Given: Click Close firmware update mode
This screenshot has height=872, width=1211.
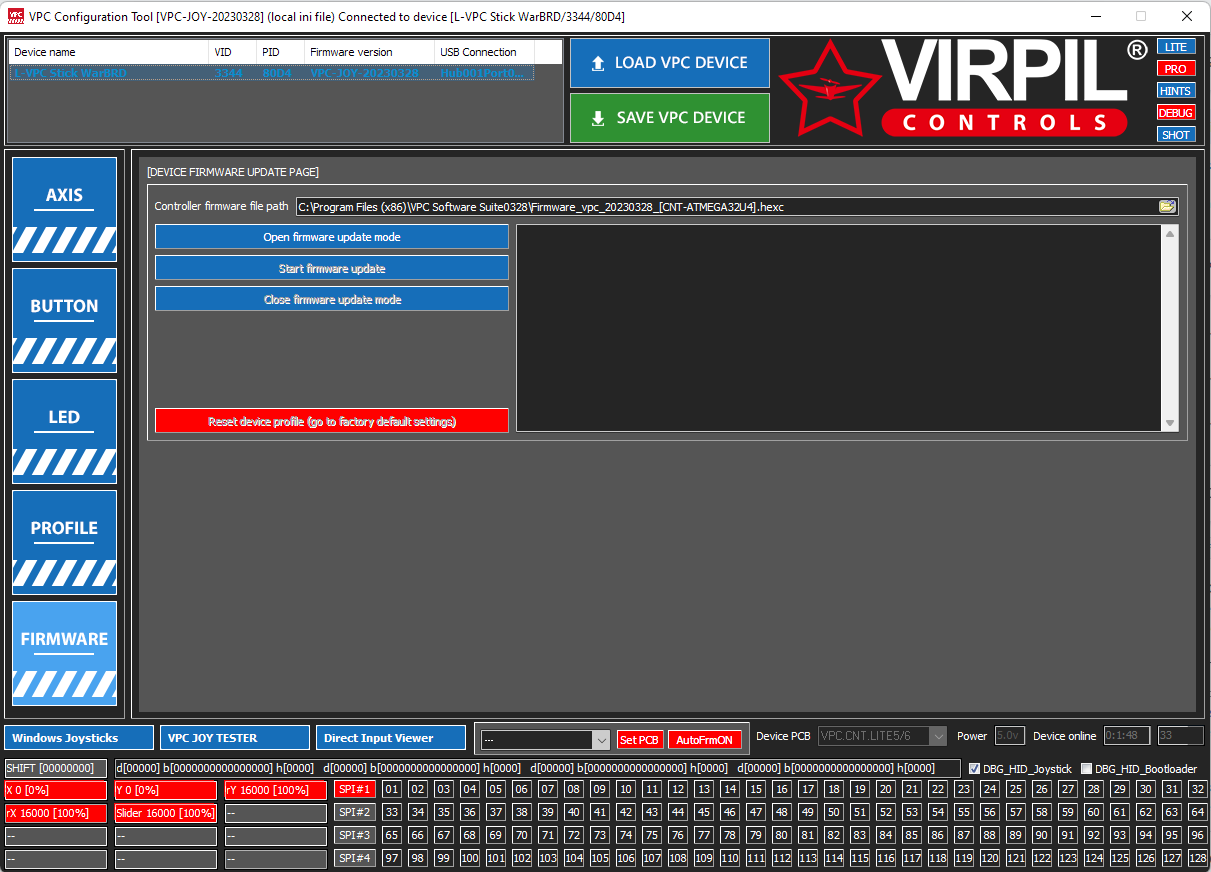Looking at the screenshot, I should click(332, 299).
